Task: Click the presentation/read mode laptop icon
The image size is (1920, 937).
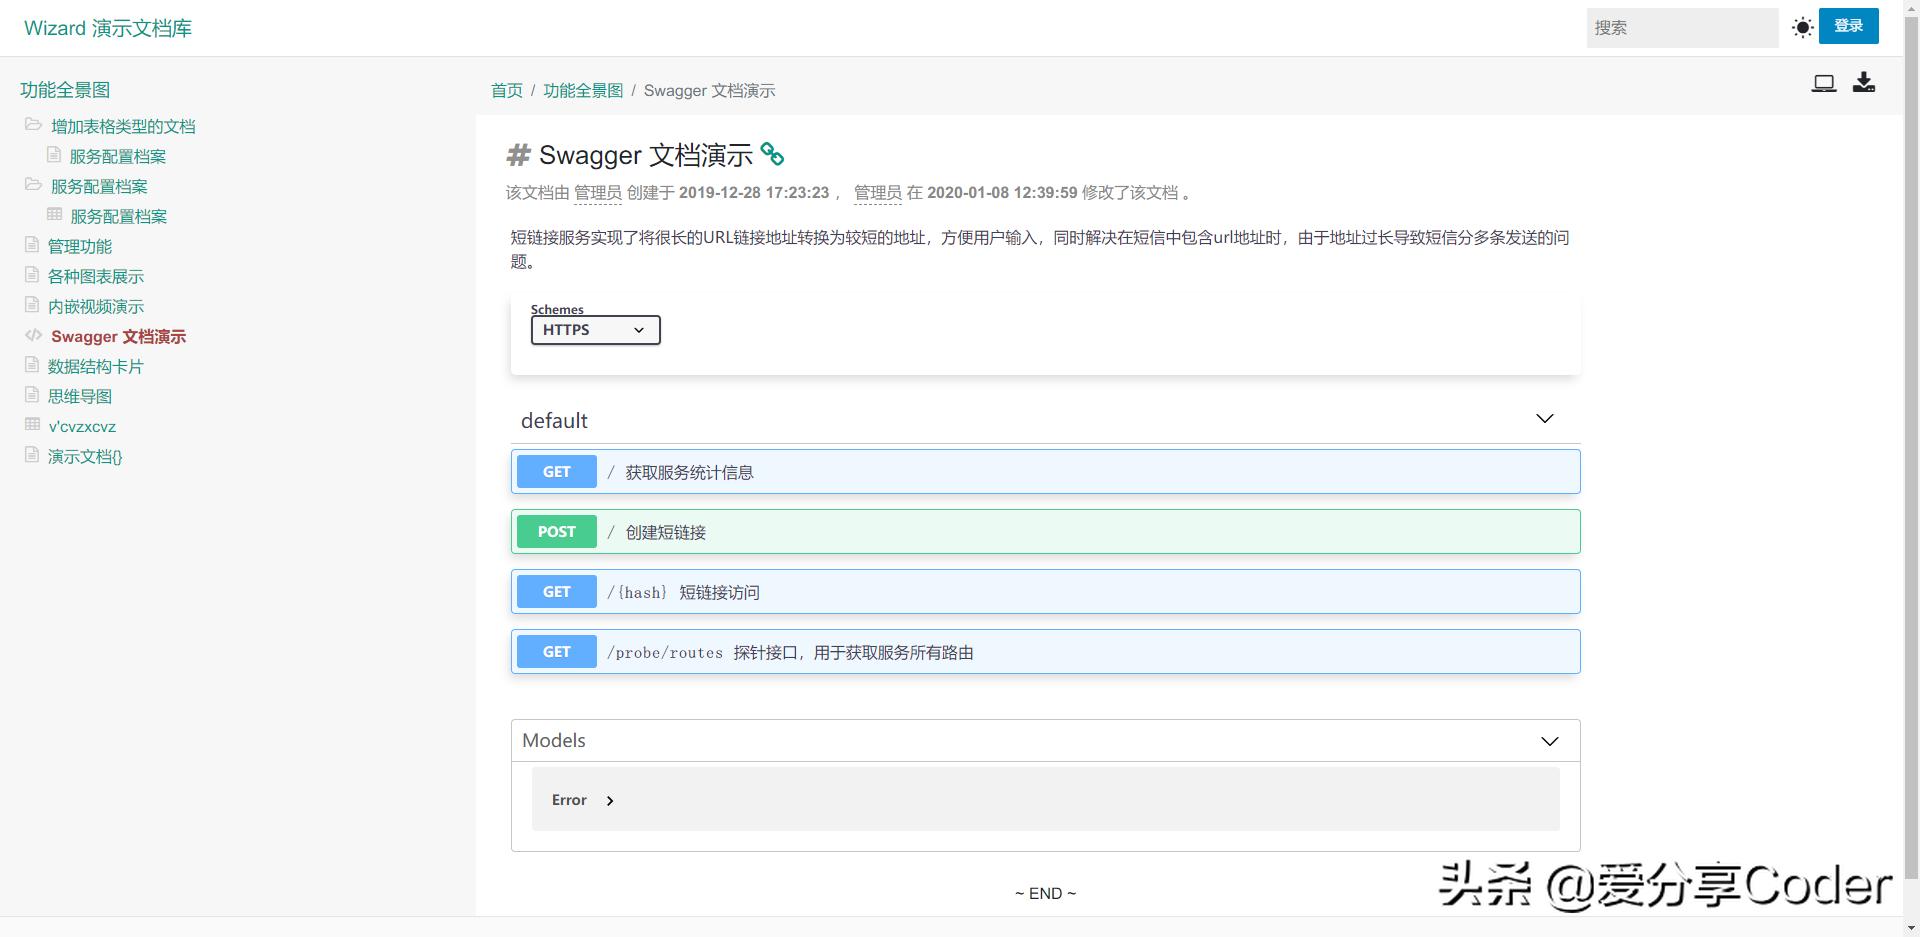Action: coord(1824,83)
